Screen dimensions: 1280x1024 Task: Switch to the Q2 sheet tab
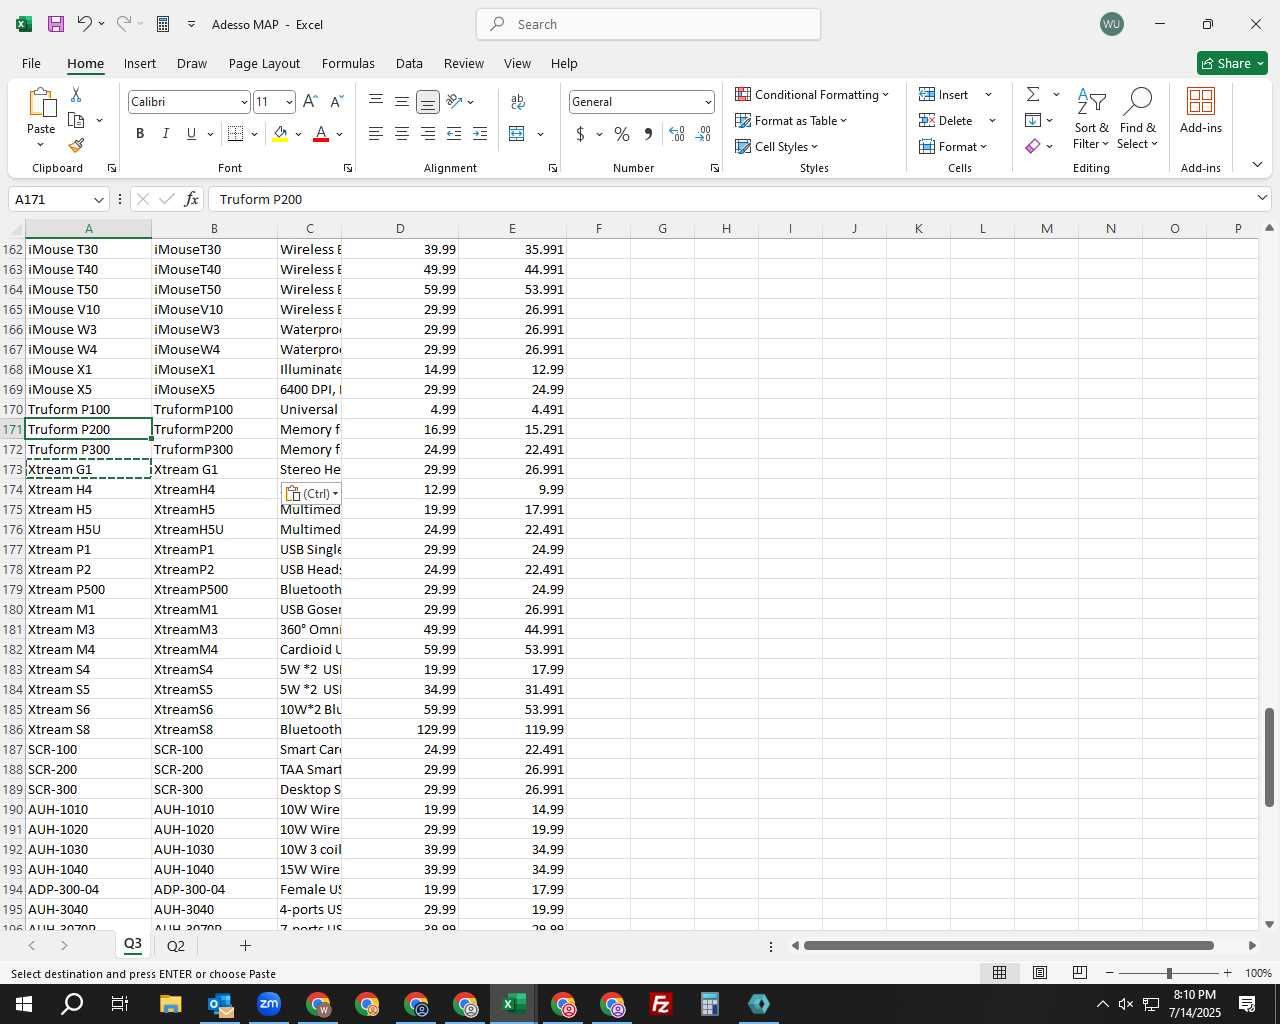point(176,946)
